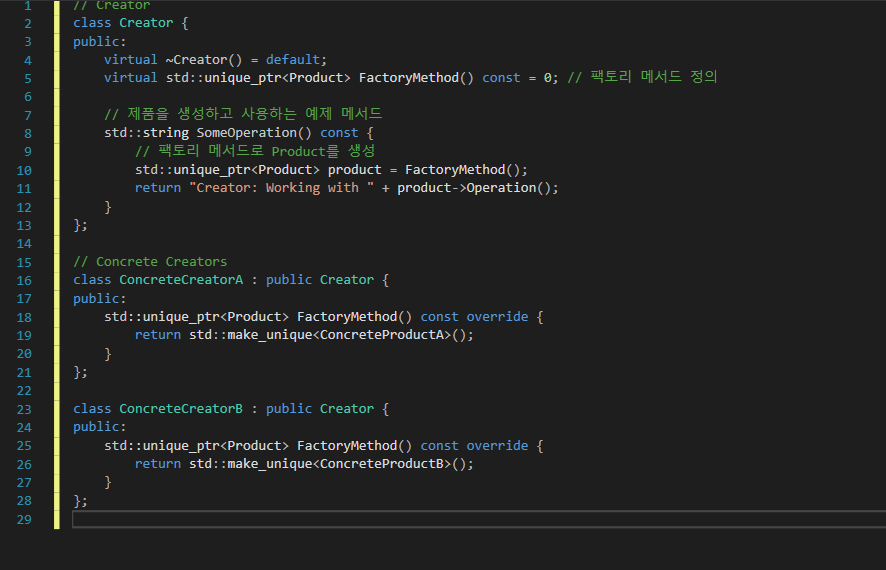Click 'public:' on line 24
Viewport: 886px width, 570px height.
pyautogui.click(x=99, y=427)
